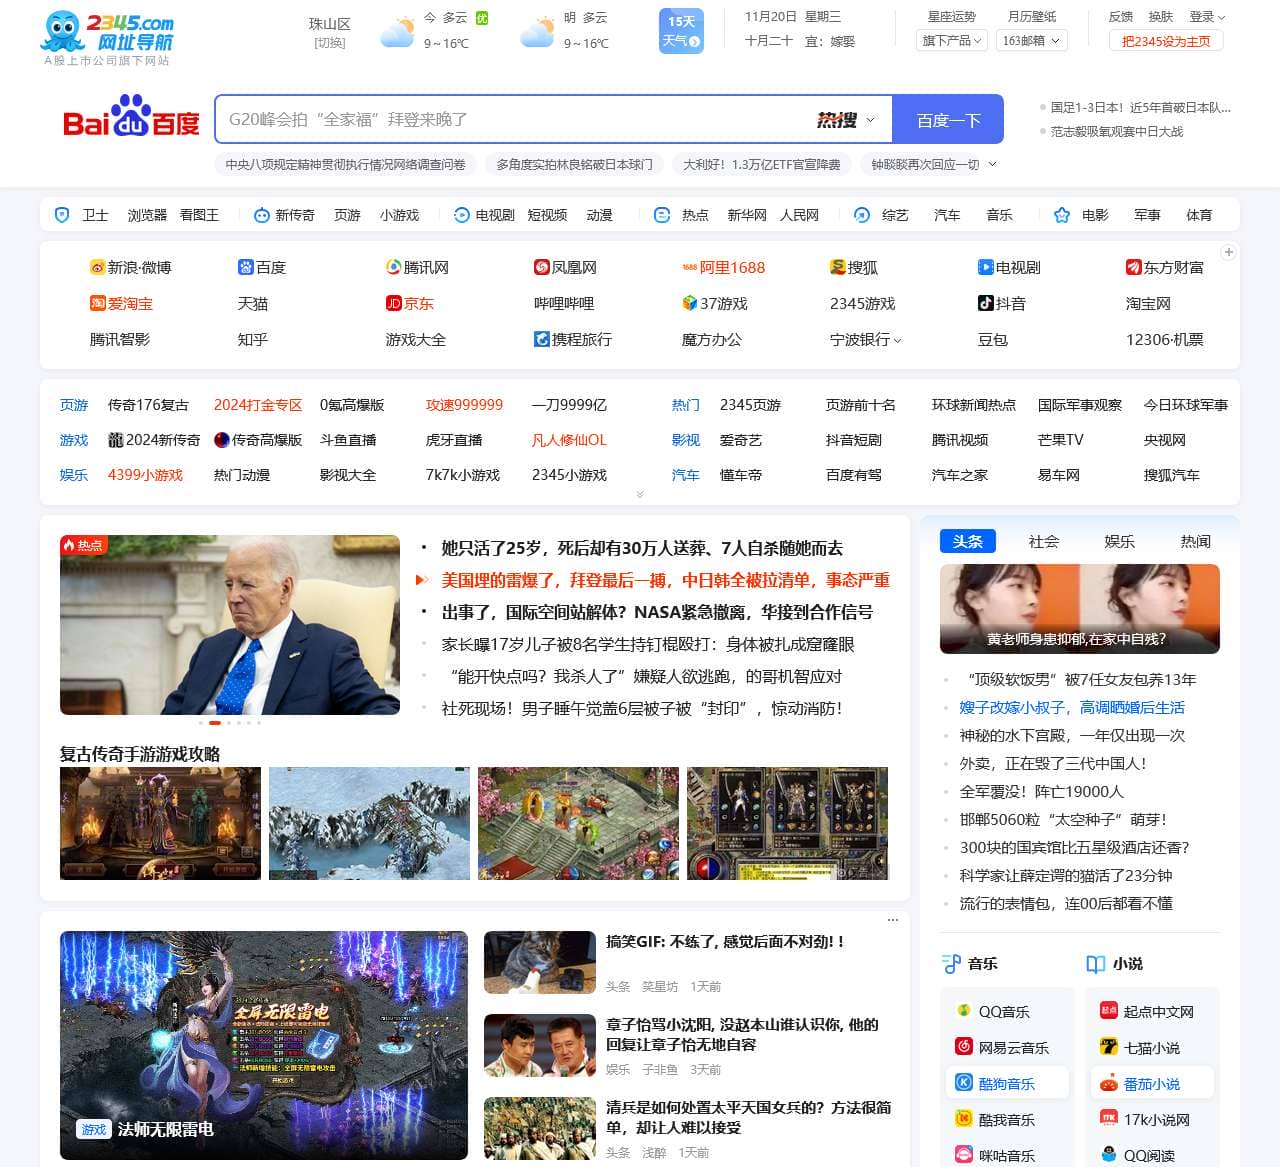Switch to the 热闻 tab
The height and width of the screenshot is (1167, 1280).
(1196, 541)
